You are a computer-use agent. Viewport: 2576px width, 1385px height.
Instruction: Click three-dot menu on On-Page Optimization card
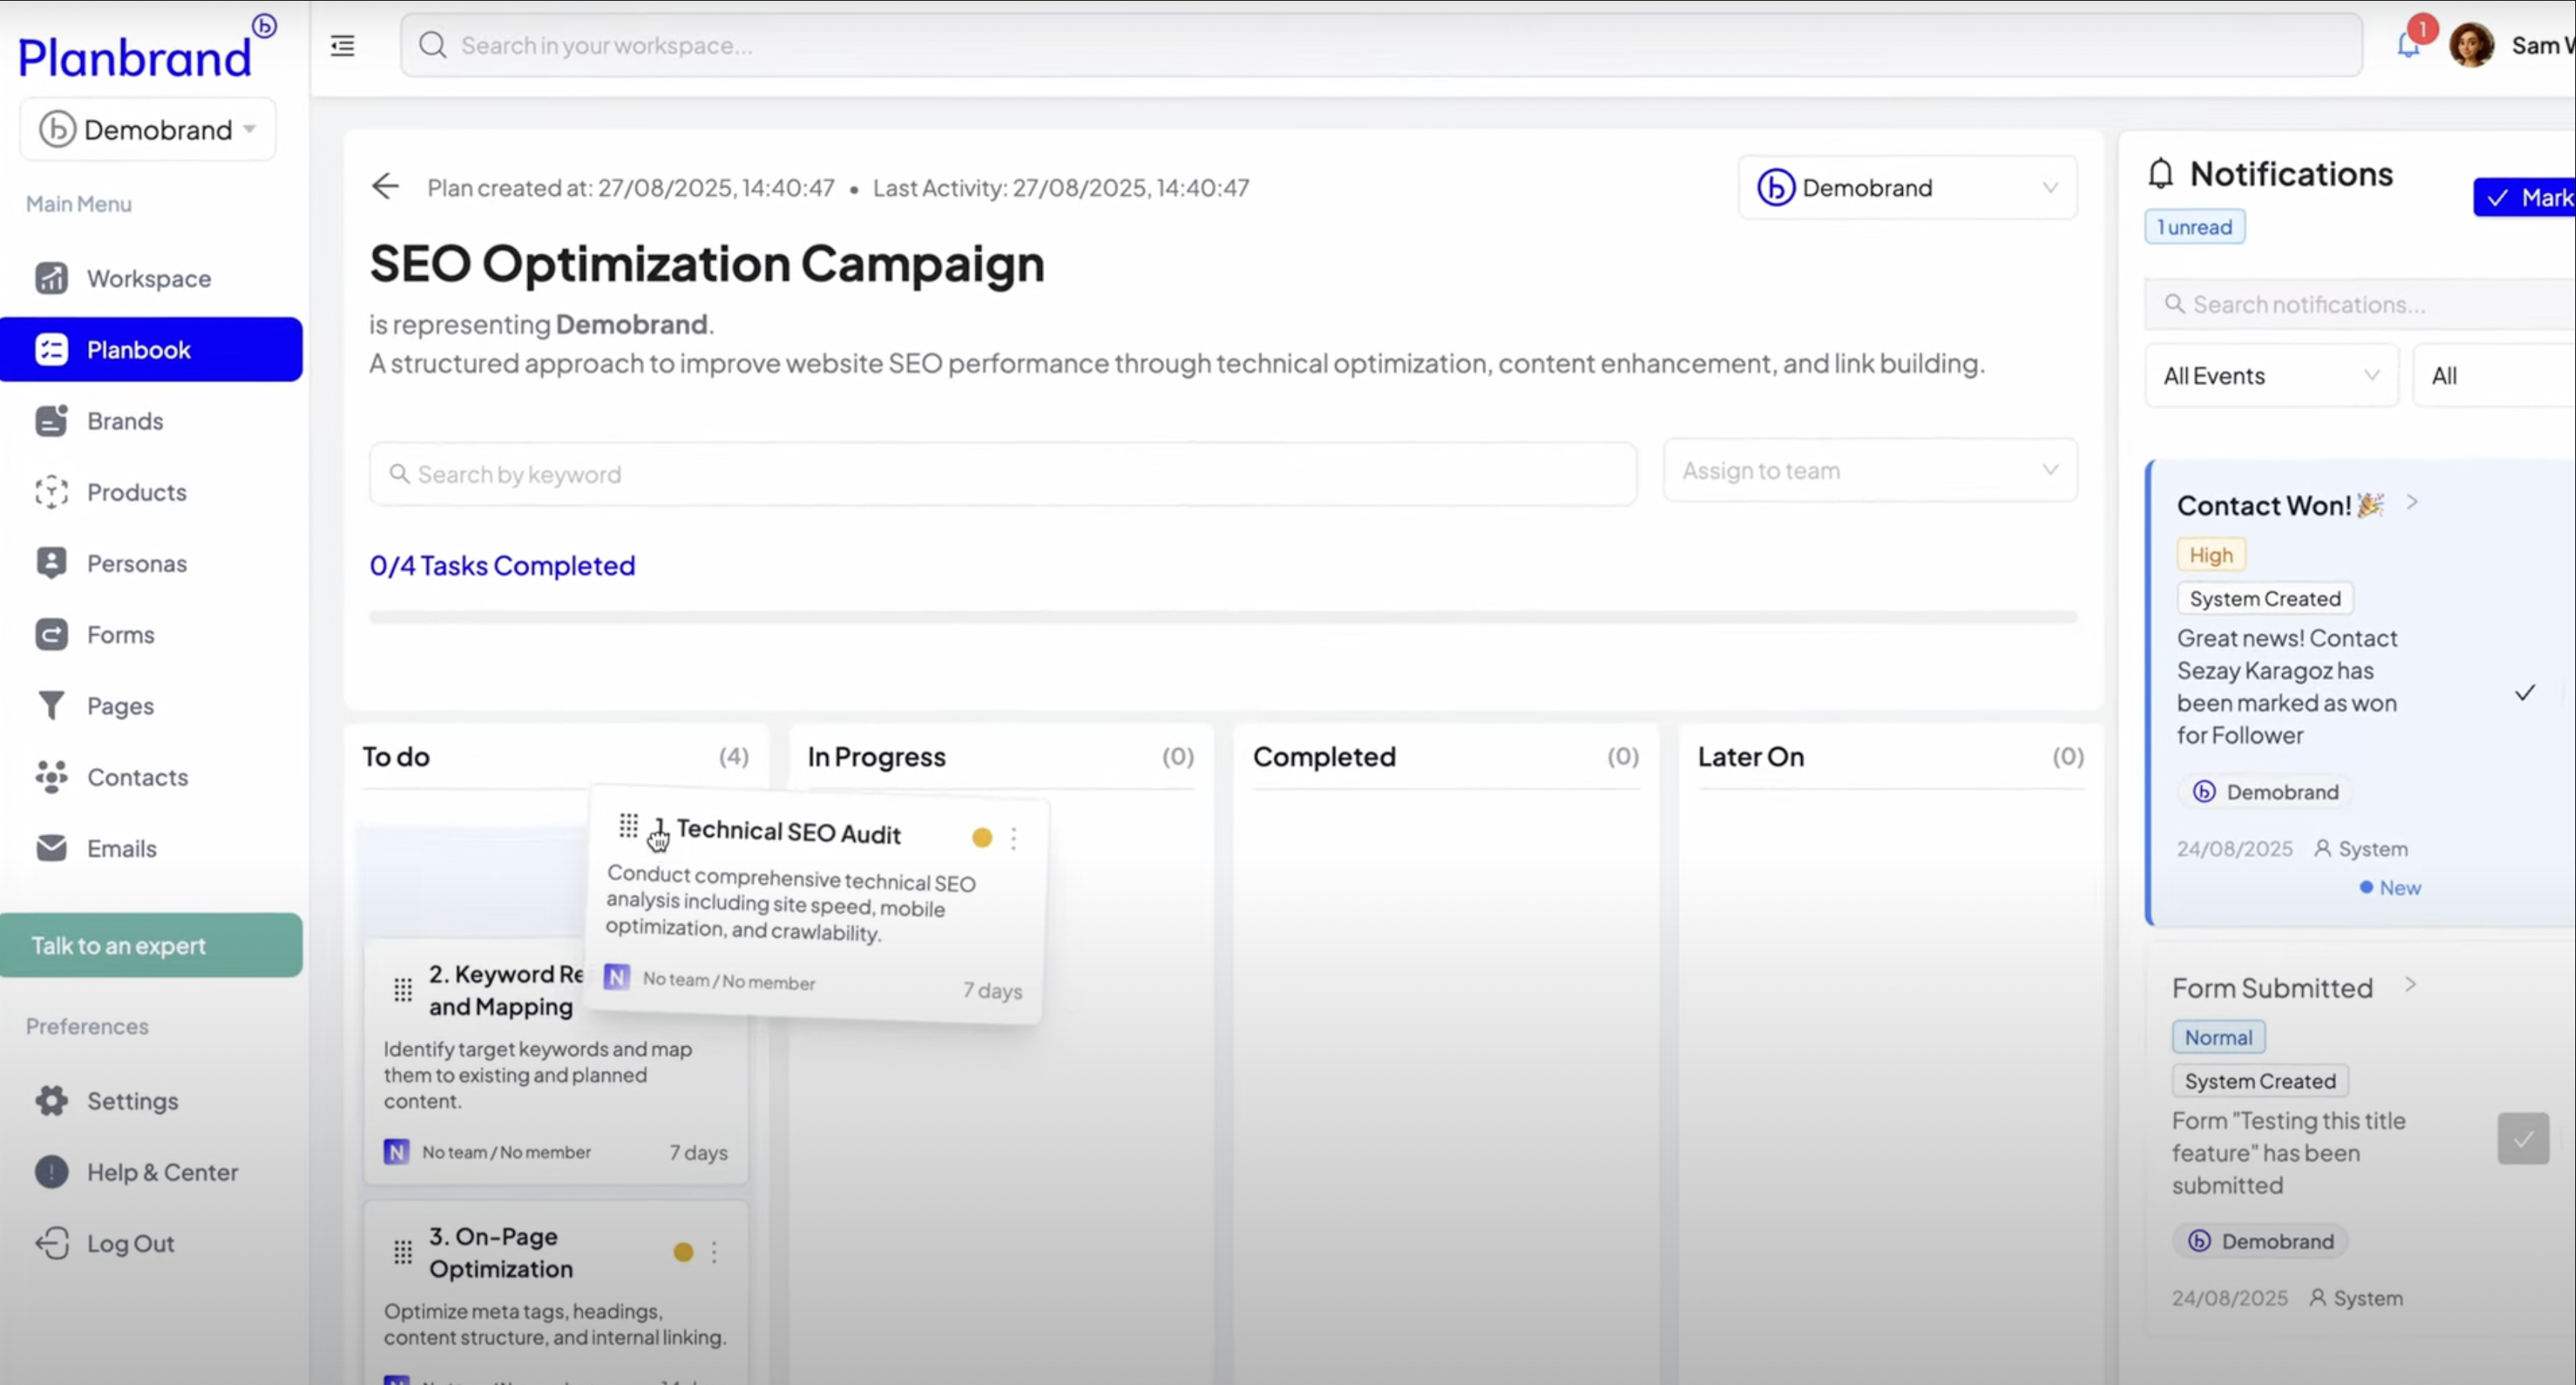coord(714,1252)
